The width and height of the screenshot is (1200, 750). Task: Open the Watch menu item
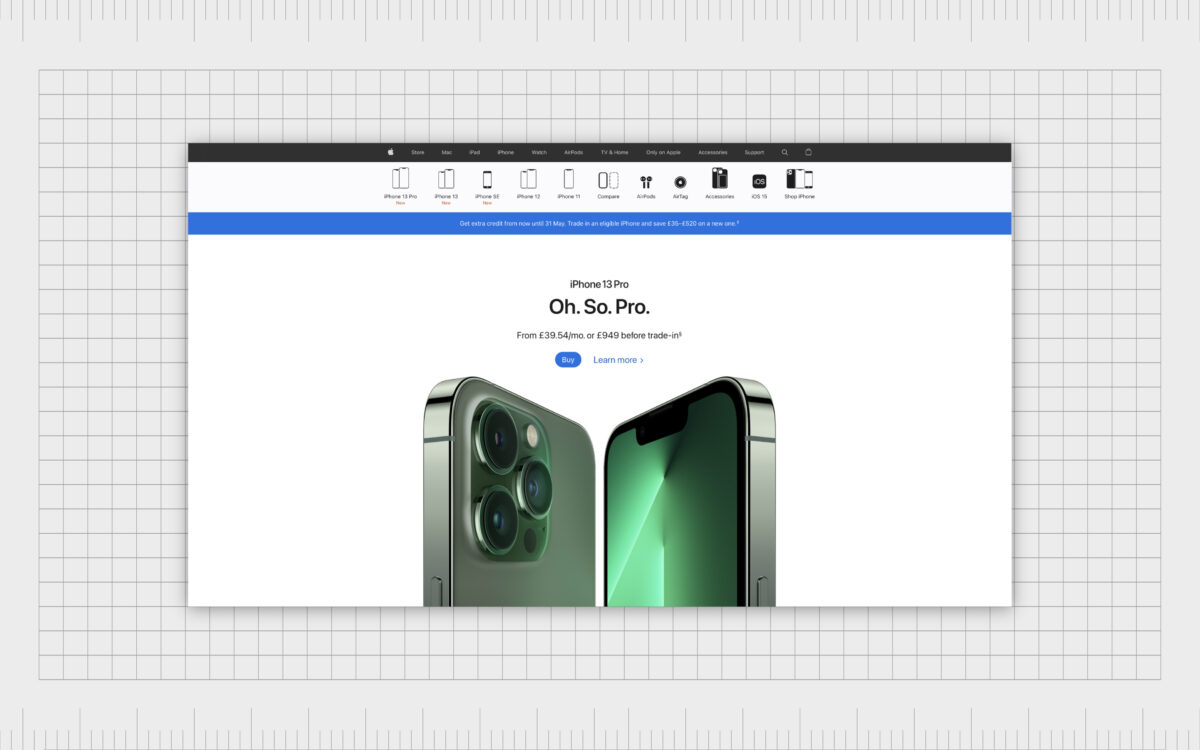(x=539, y=152)
